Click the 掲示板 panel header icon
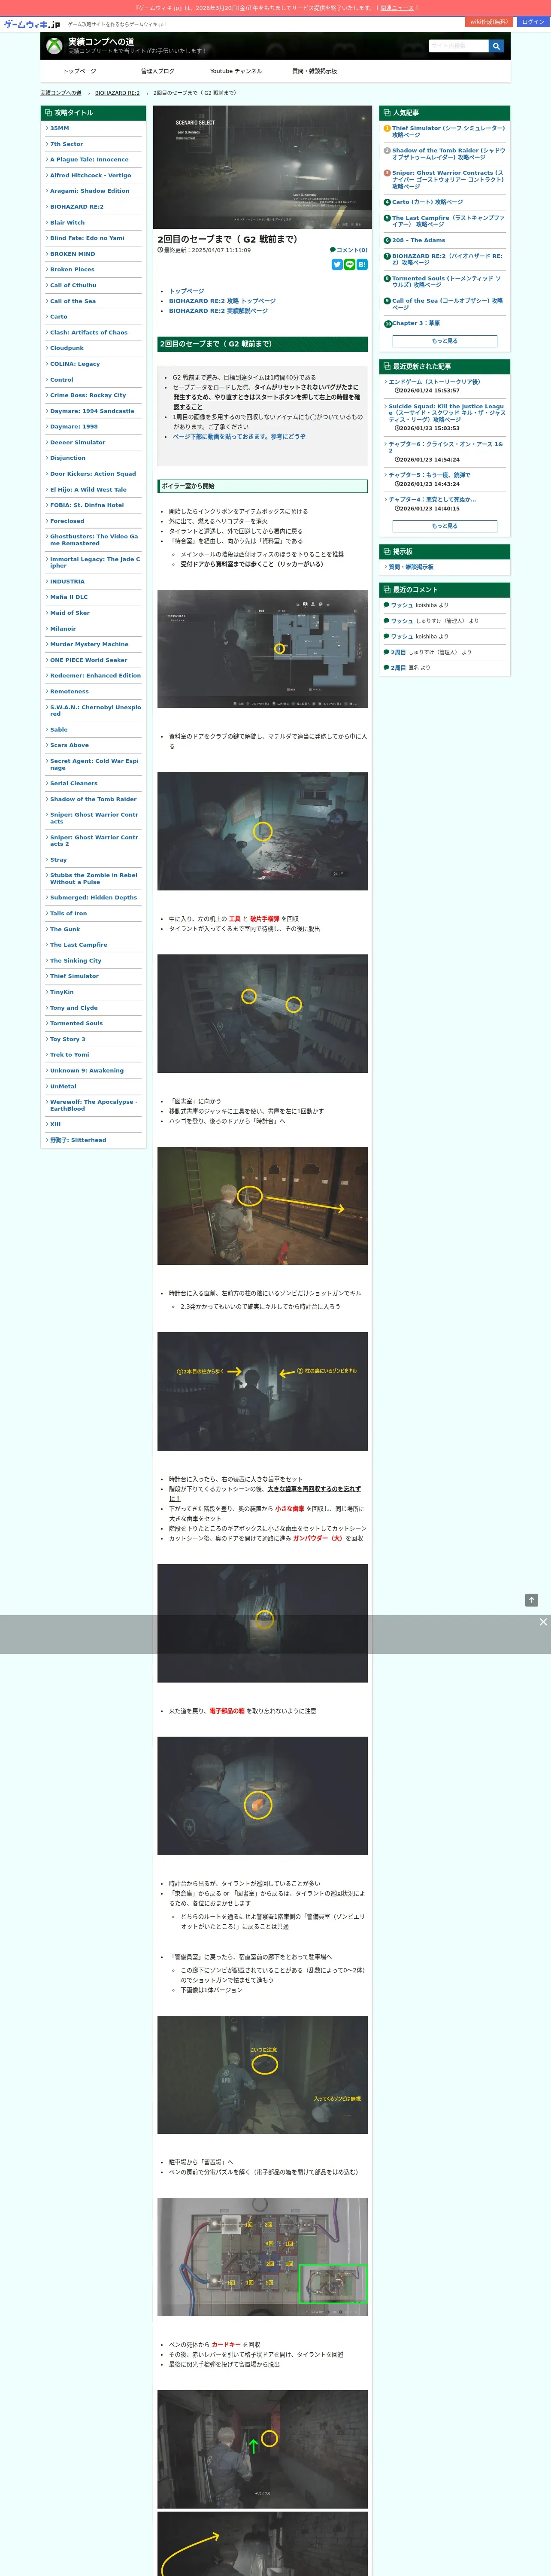The image size is (551, 2576). 387,552
